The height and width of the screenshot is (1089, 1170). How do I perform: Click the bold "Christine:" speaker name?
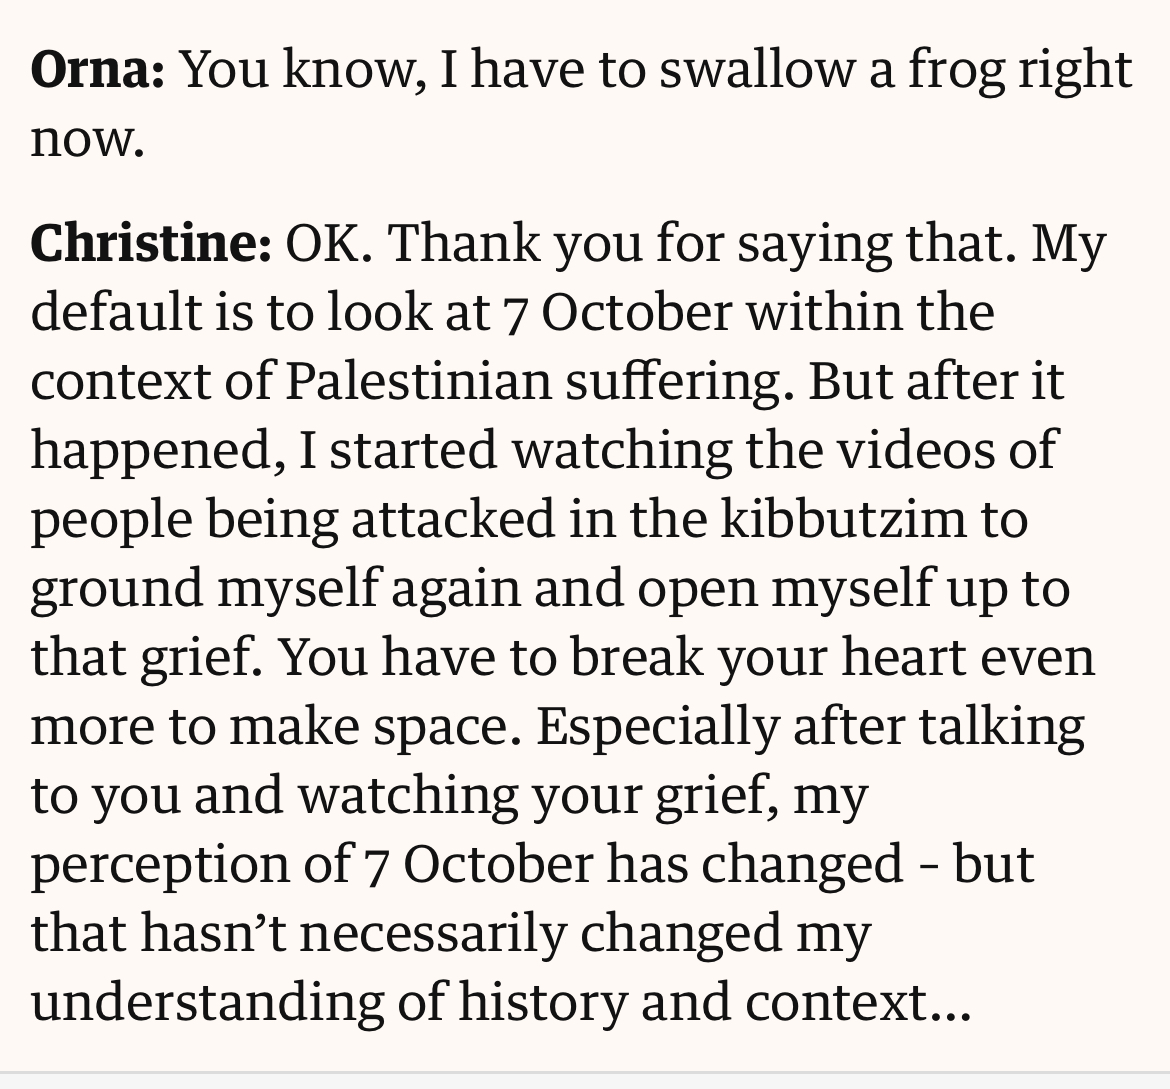[x=151, y=243]
